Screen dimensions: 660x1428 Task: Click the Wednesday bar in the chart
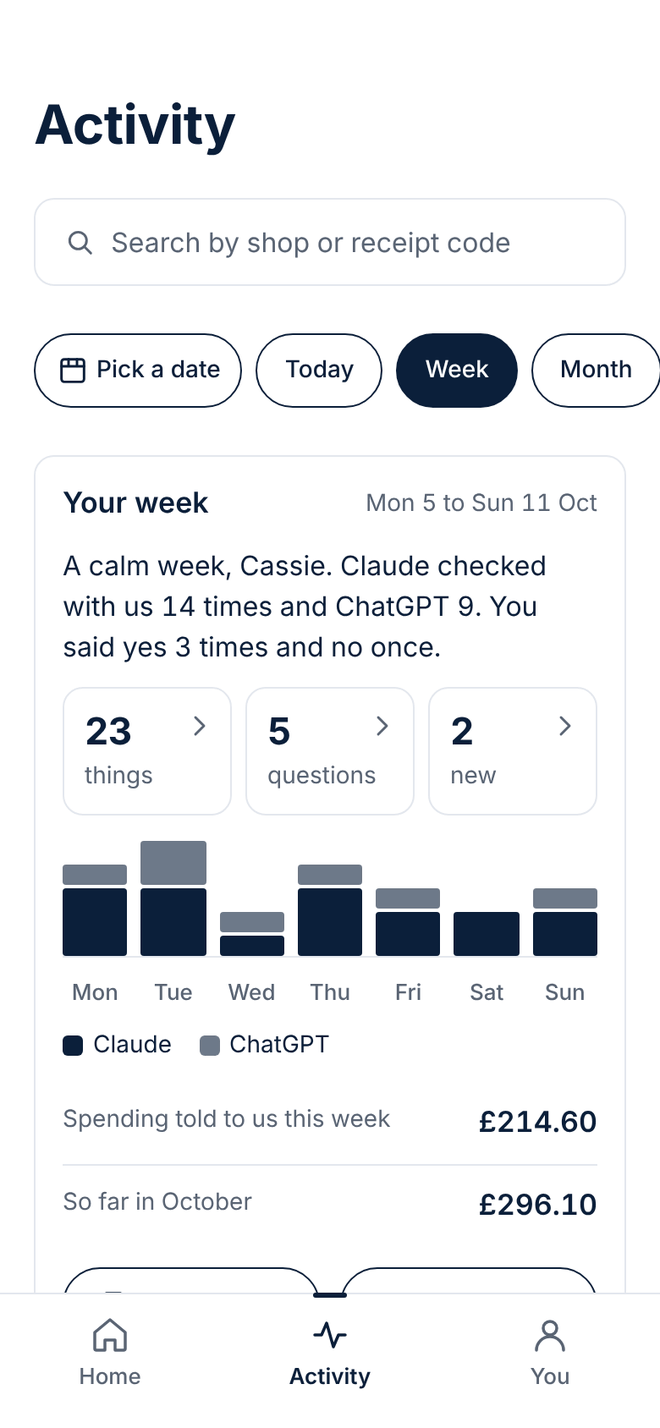pyautogui.click(x=252, y=934)
